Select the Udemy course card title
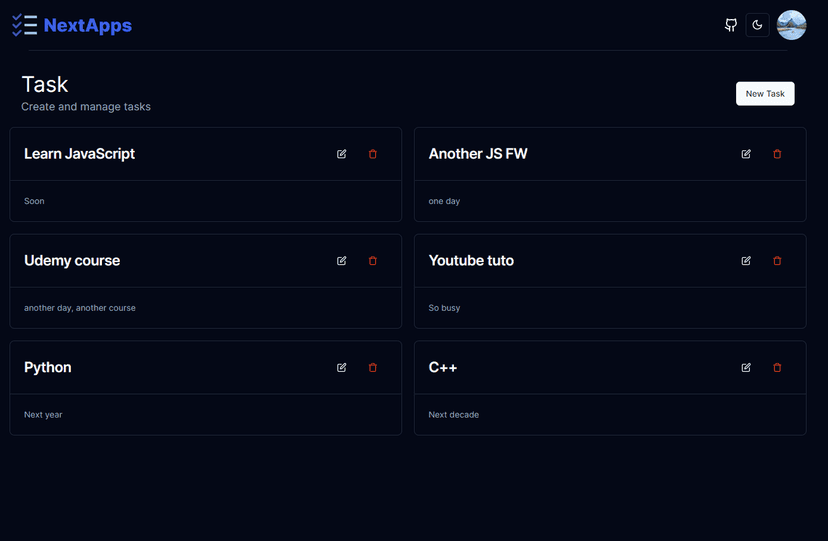 pos(72,260)
